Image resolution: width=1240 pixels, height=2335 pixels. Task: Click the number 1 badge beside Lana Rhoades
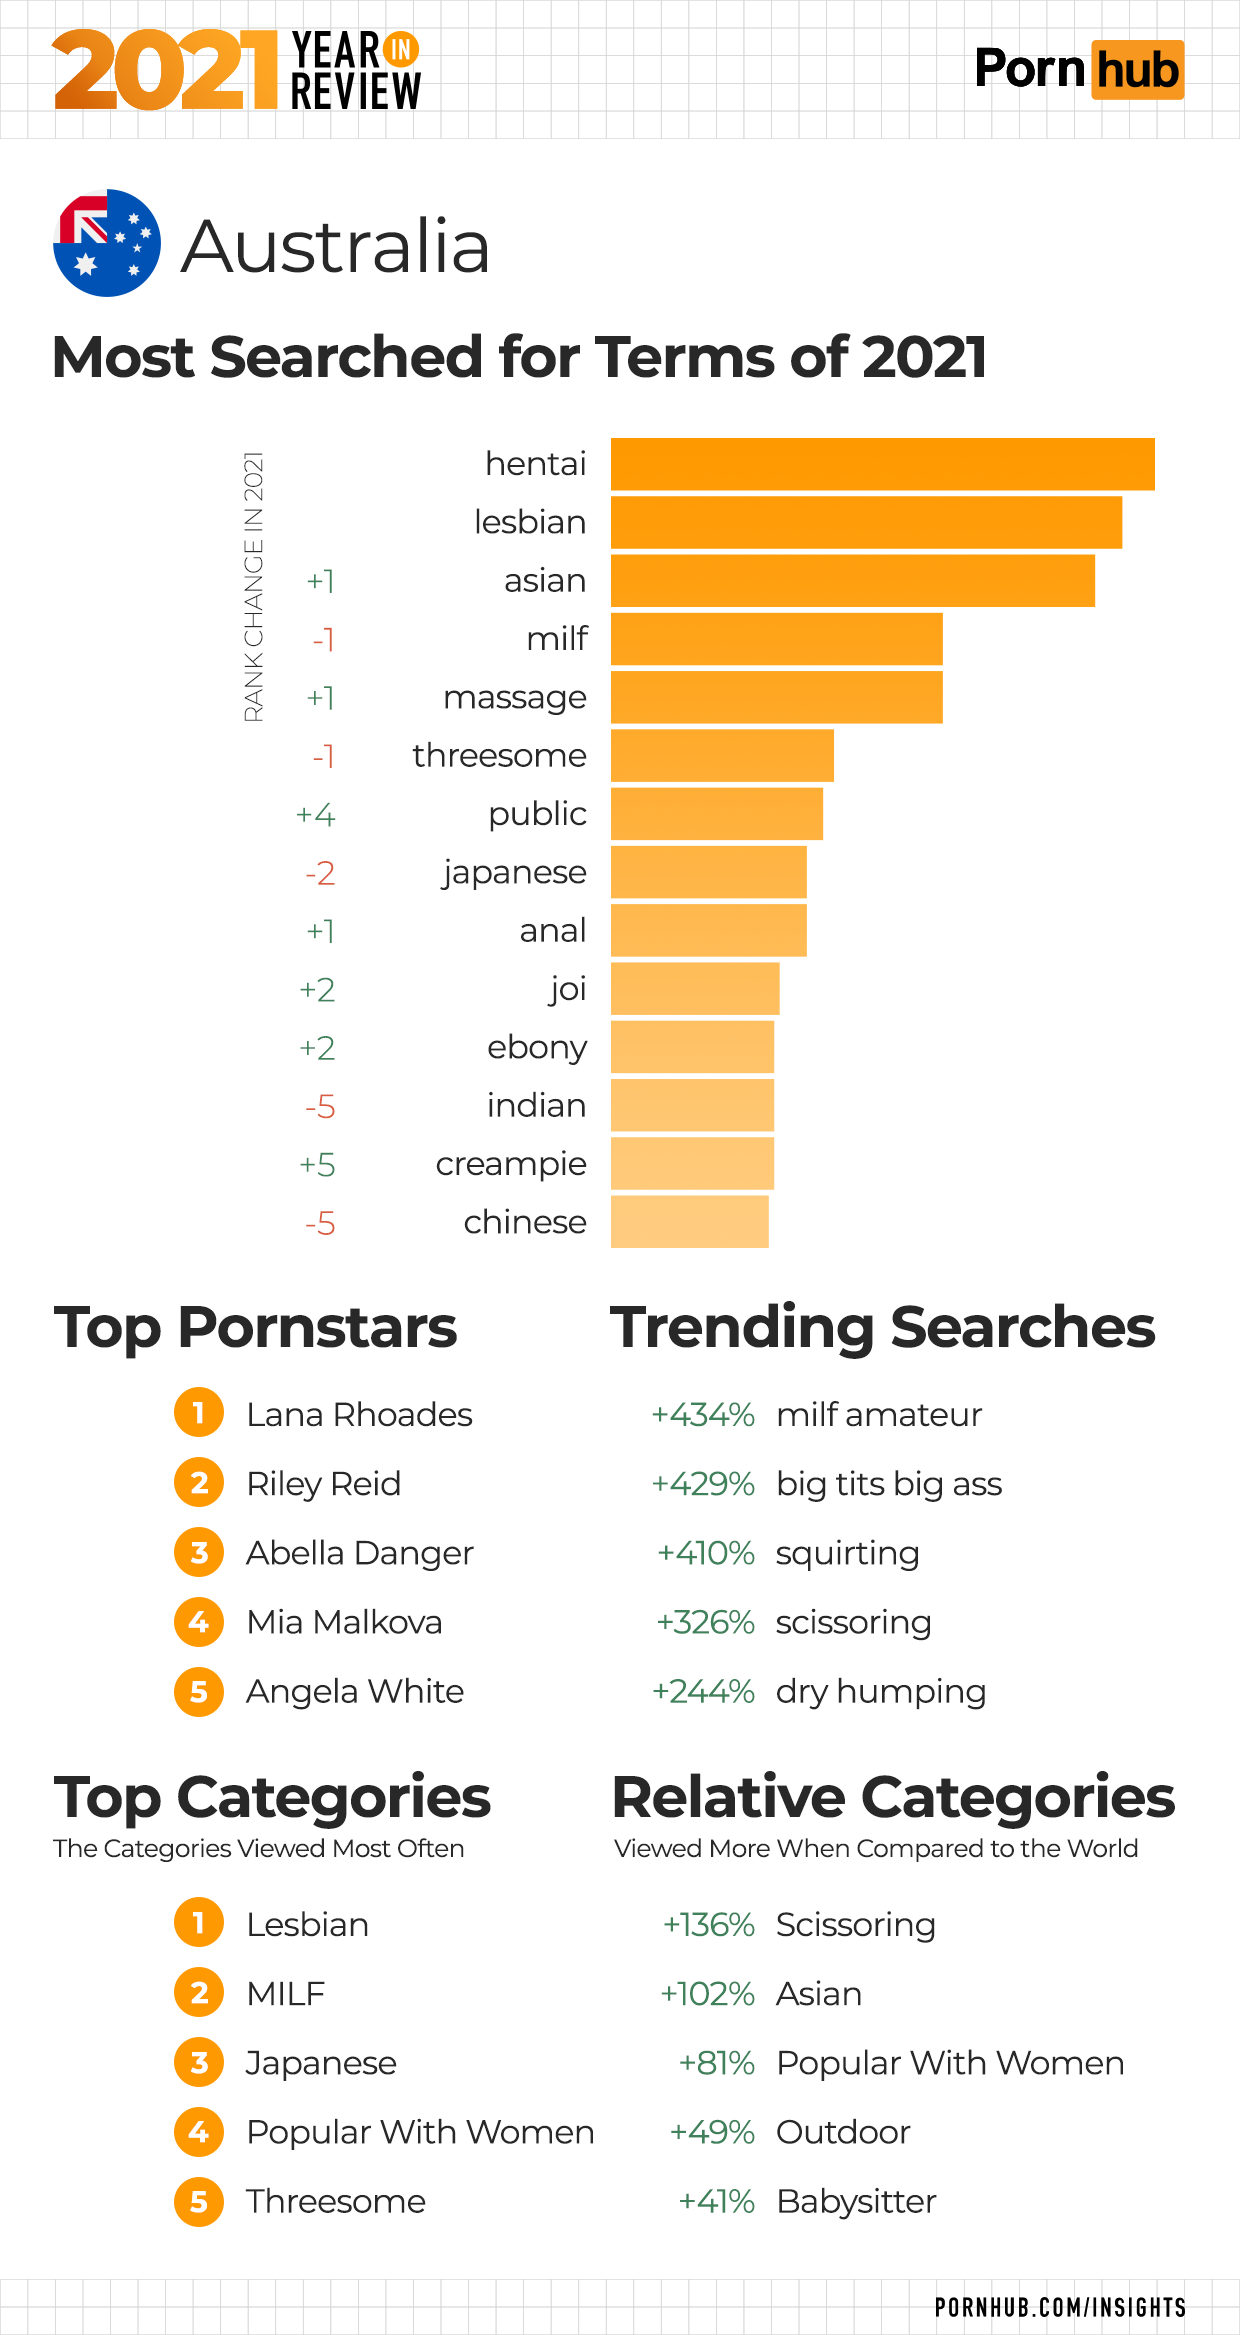(199, 1413)
